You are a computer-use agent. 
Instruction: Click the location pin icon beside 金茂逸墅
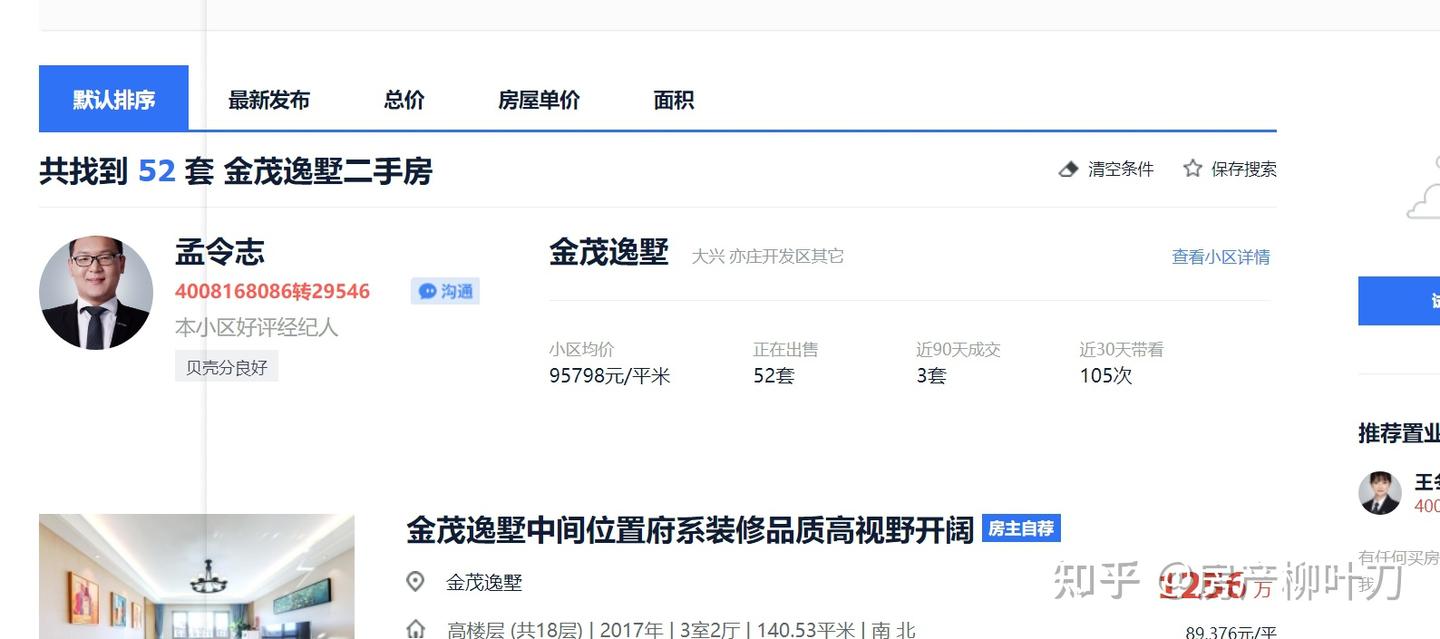(x=415, y=582)
